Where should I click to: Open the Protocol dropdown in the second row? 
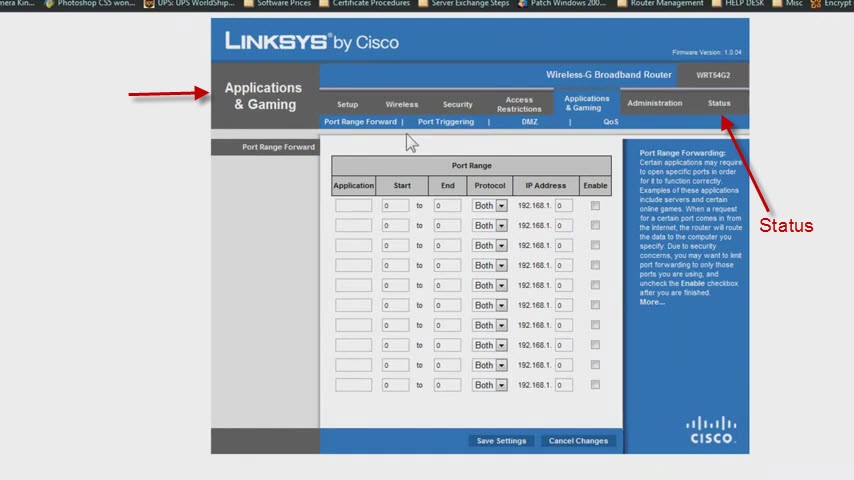[x=490, y=226]
